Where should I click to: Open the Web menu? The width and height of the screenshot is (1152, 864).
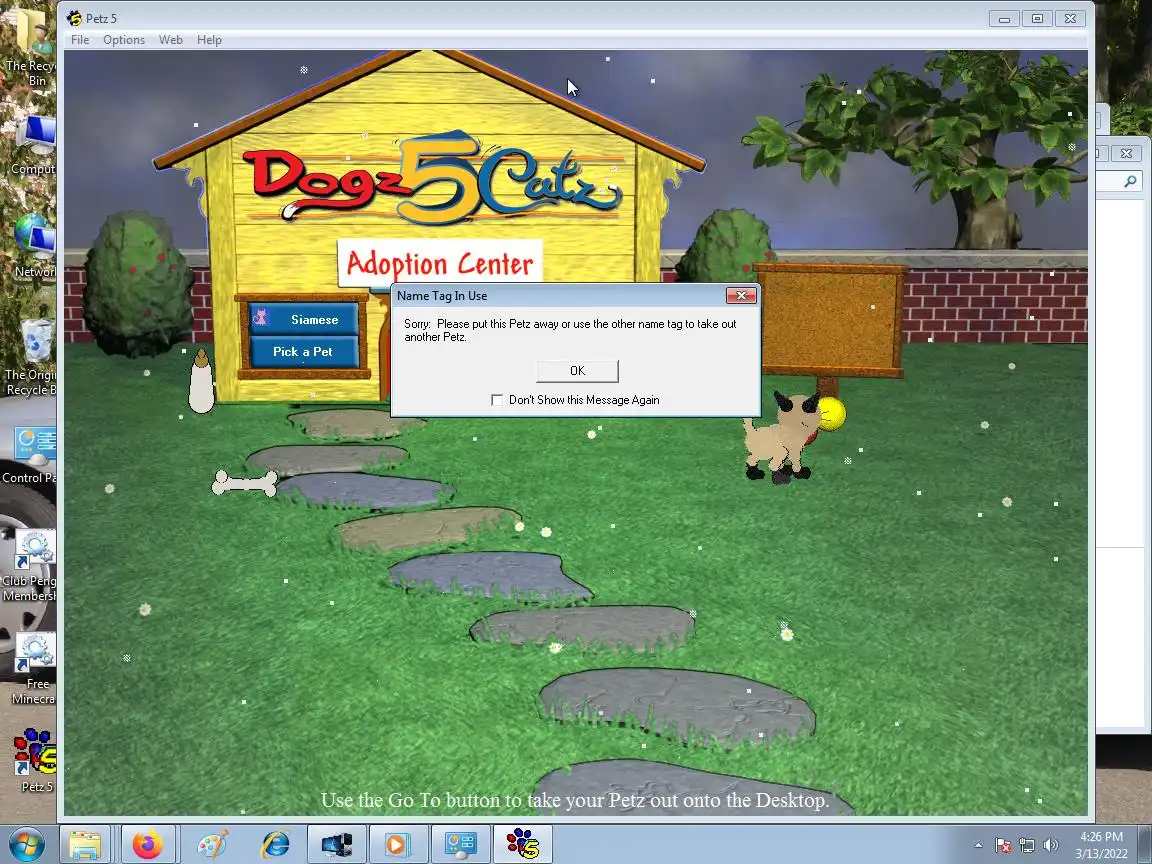coord(170,40)
